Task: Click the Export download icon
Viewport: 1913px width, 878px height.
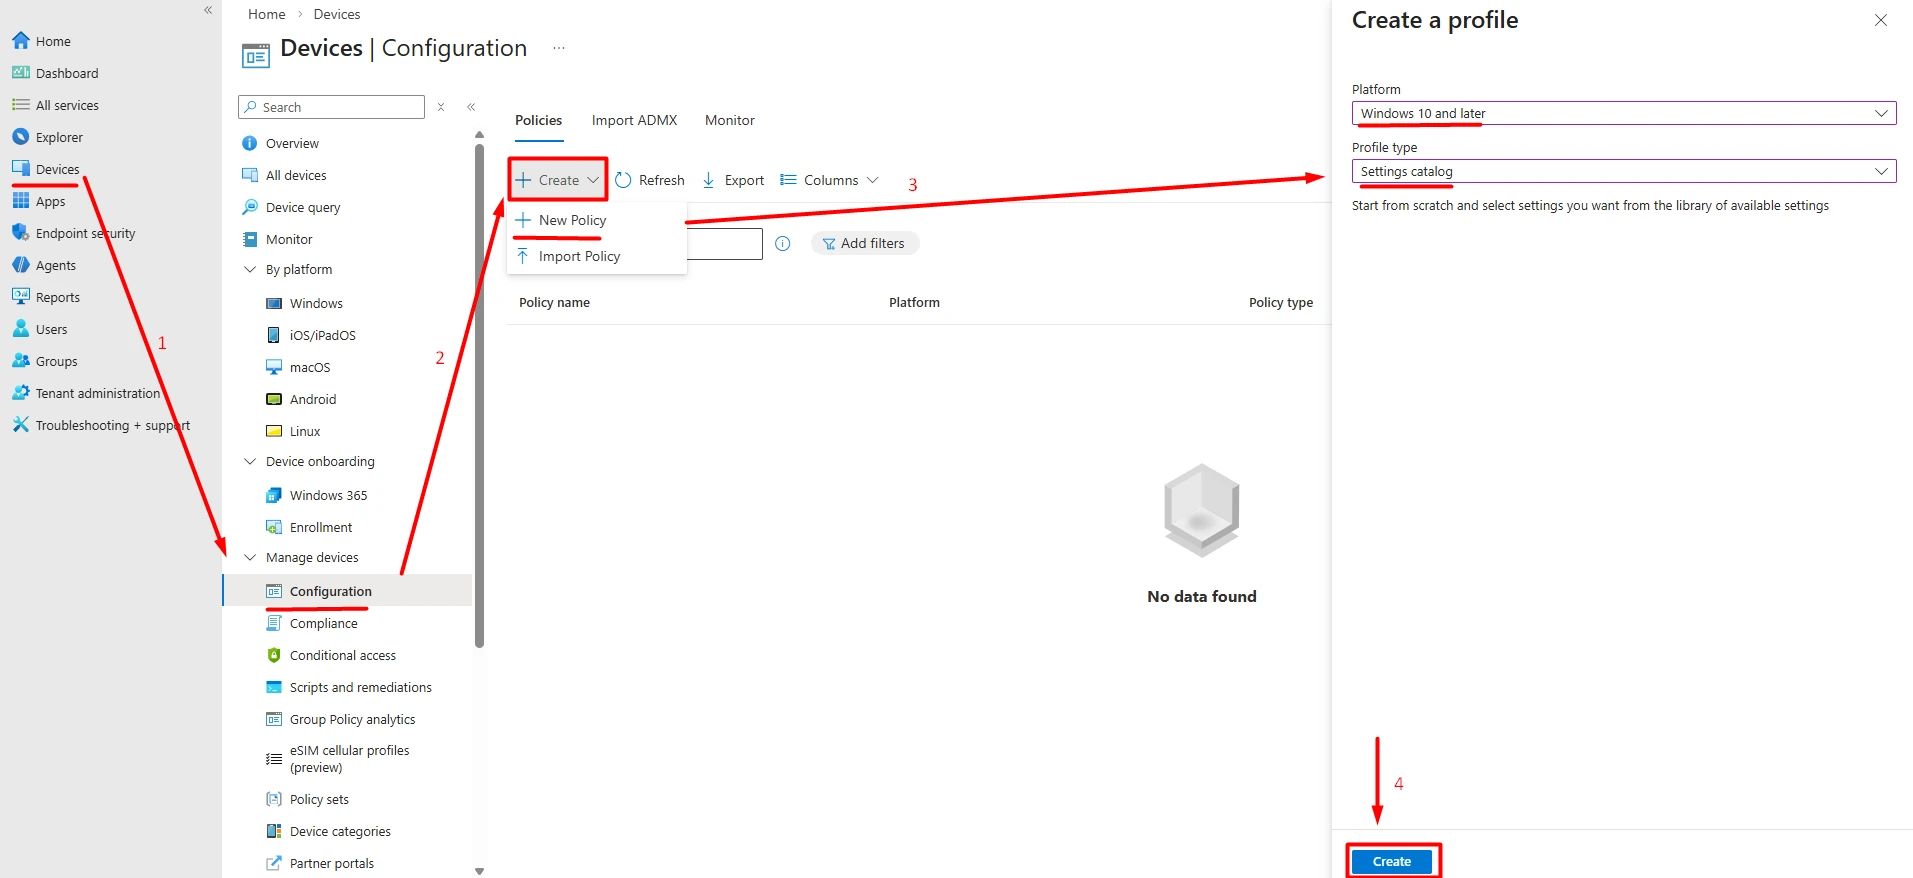Action: click(x=708, y=180)
